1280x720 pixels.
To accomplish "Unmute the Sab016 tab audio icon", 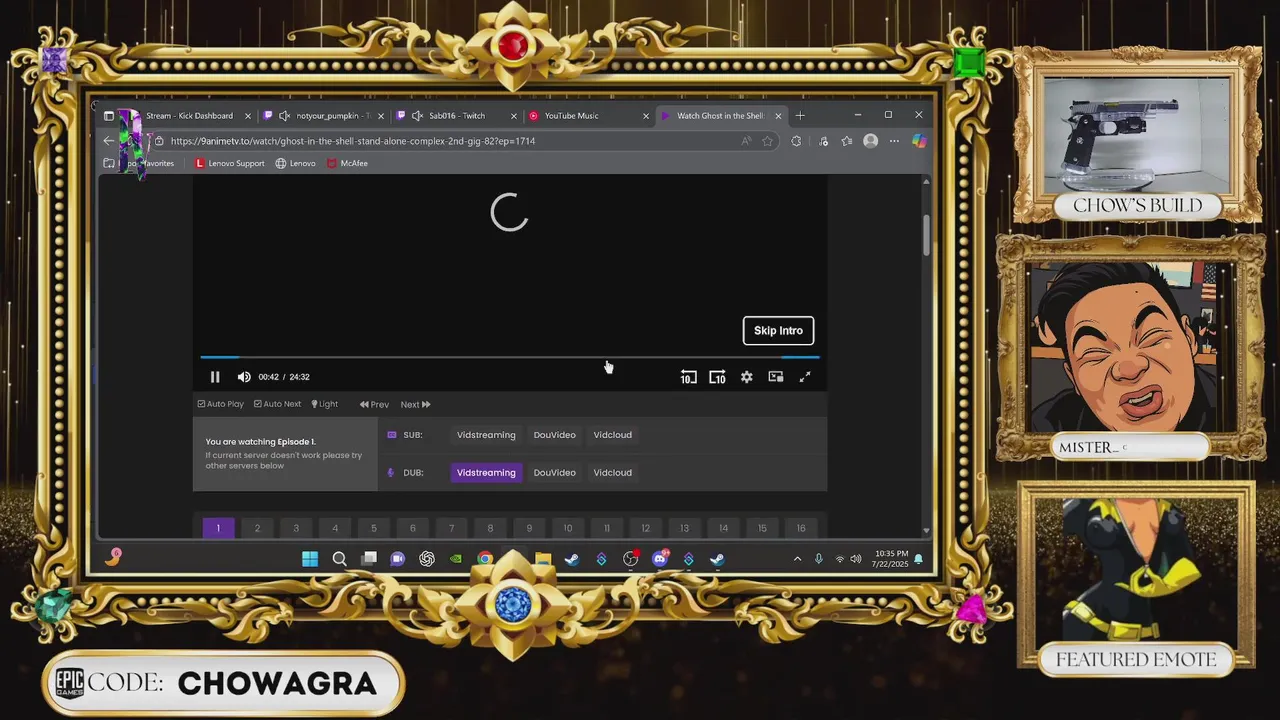I will [x=417, y=116].
